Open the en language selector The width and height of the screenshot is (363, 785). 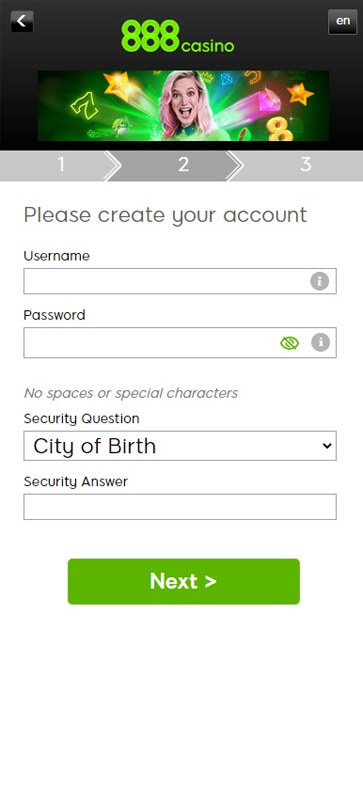point(342,22)
